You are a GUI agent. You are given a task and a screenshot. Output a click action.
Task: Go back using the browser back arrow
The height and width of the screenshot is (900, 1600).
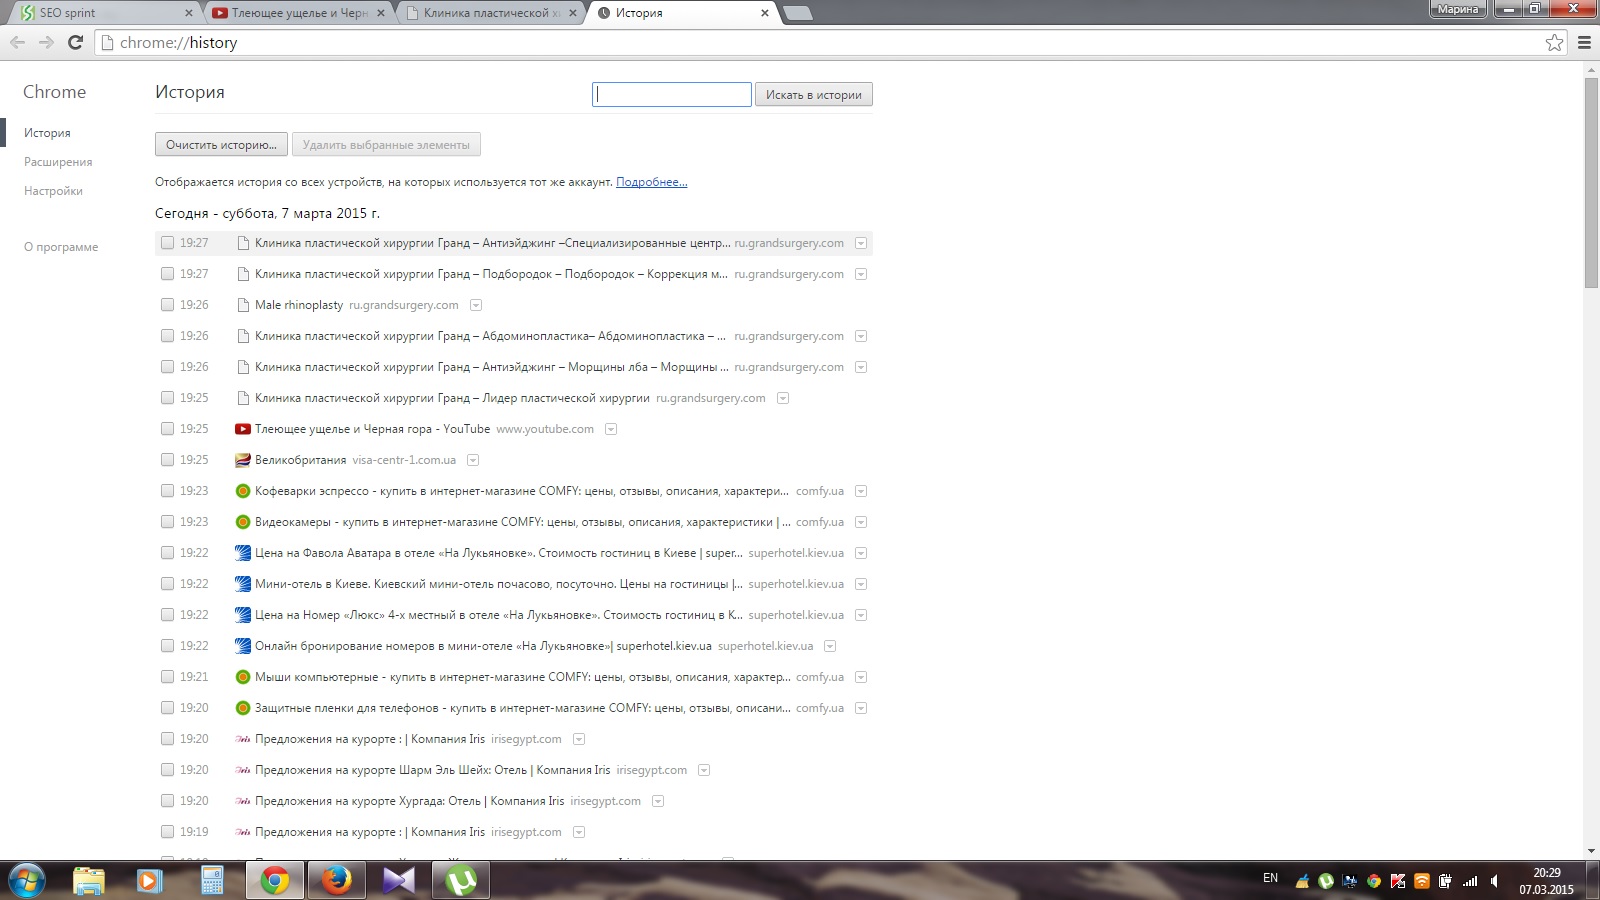coord(17,42)
